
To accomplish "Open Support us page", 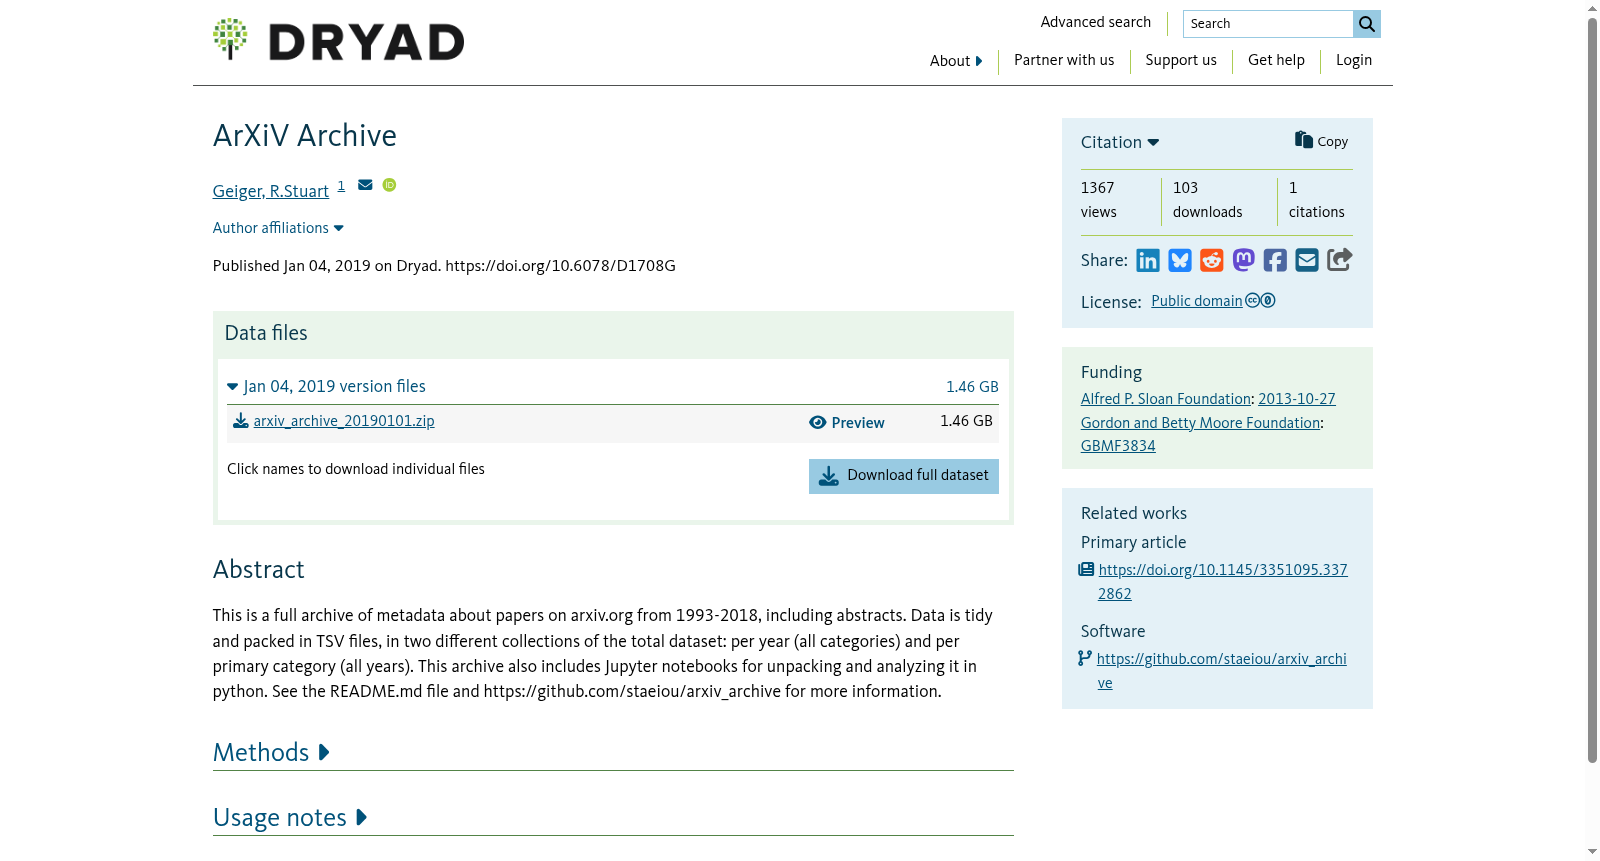I will (x=1181, y=60).
